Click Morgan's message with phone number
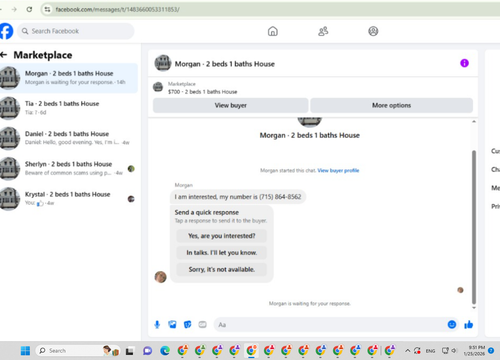500x360 pixels. (238, 197)
